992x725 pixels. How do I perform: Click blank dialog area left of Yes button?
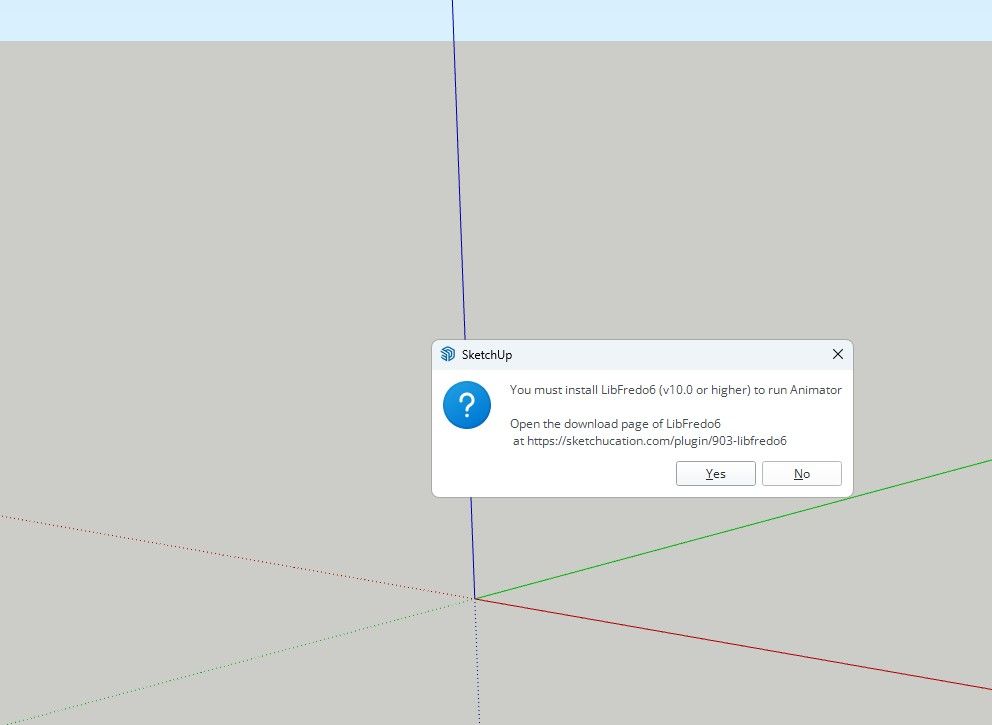(x=560, y=474)
